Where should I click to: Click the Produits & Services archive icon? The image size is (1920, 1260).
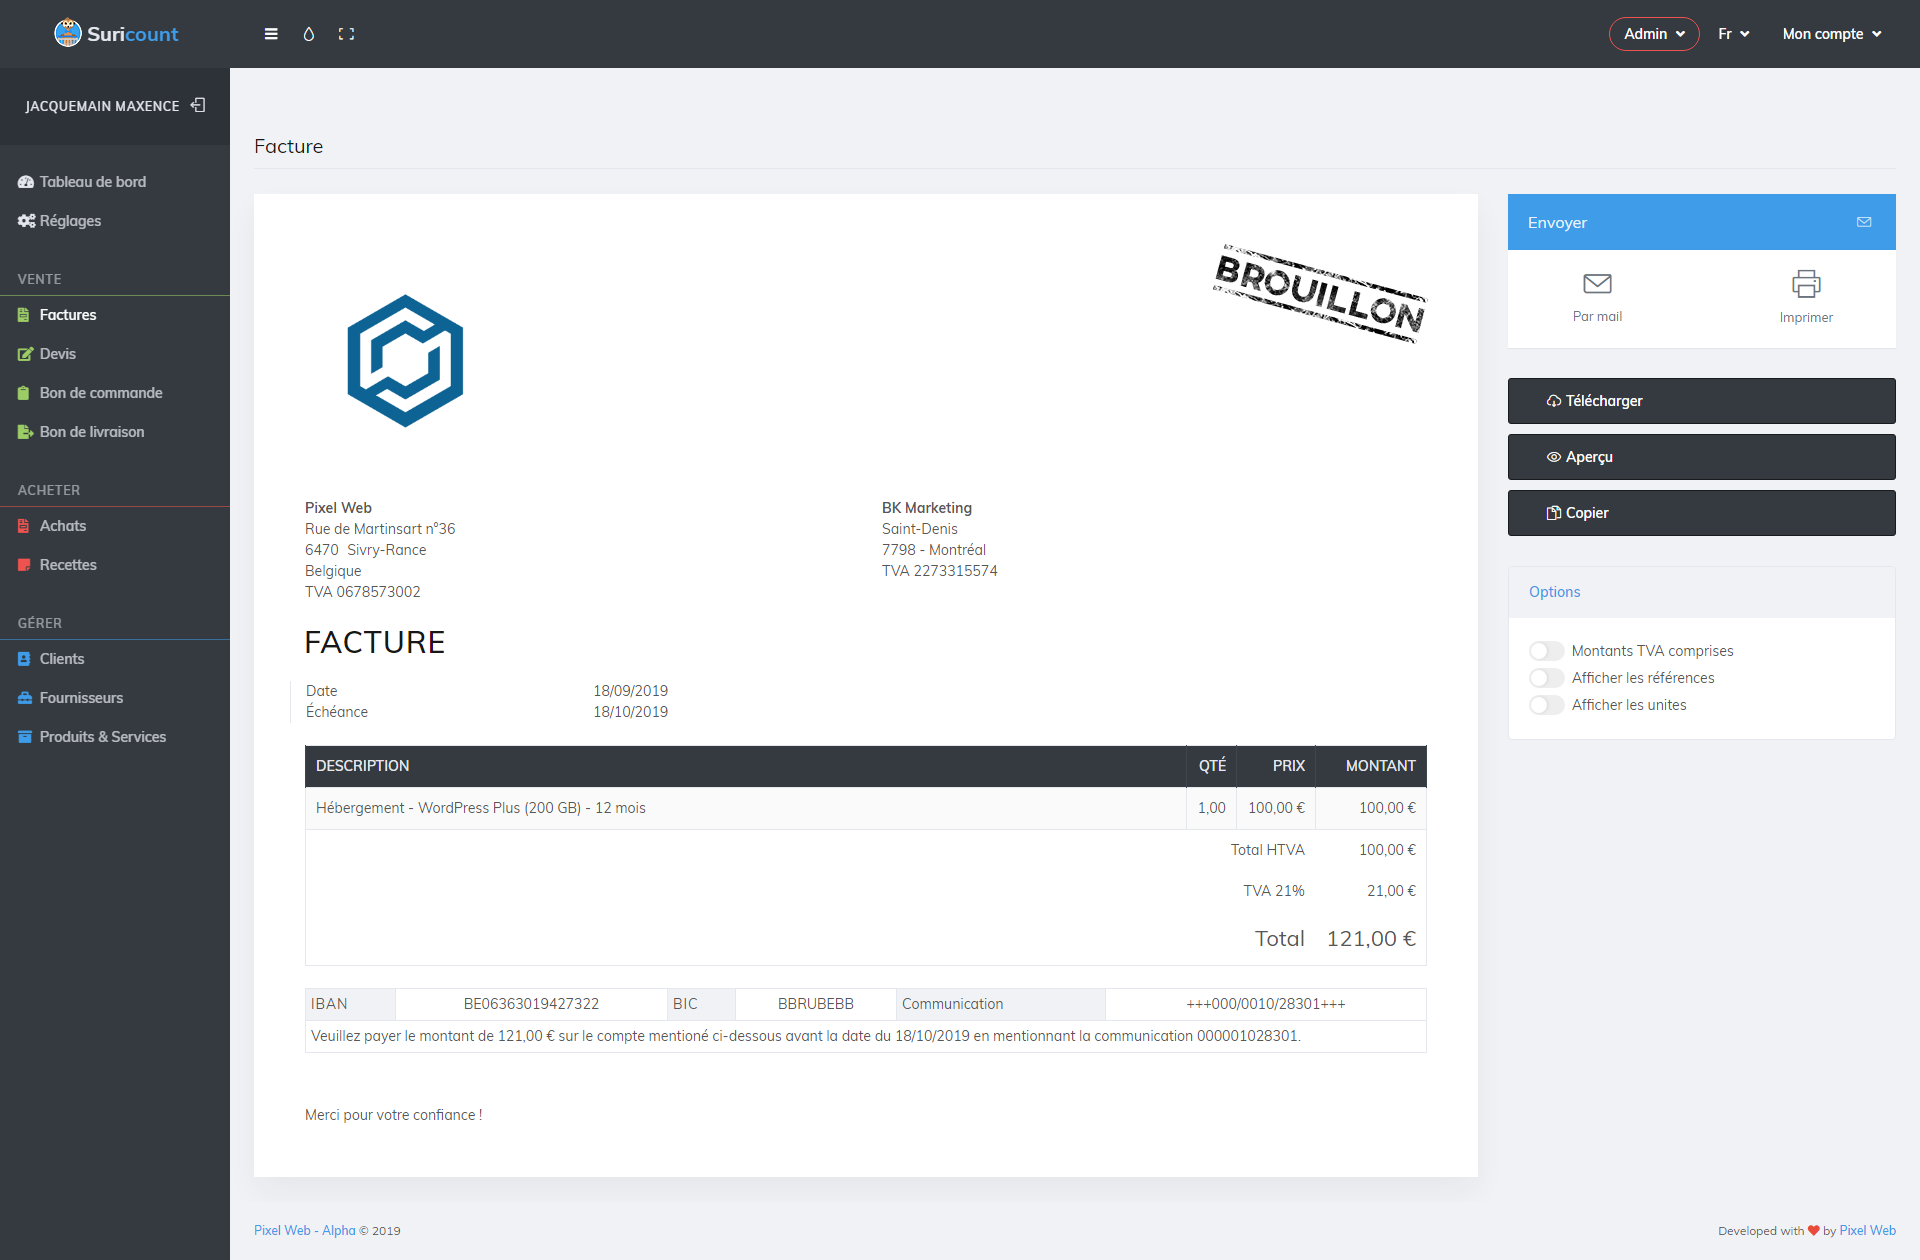click(25, 737)
